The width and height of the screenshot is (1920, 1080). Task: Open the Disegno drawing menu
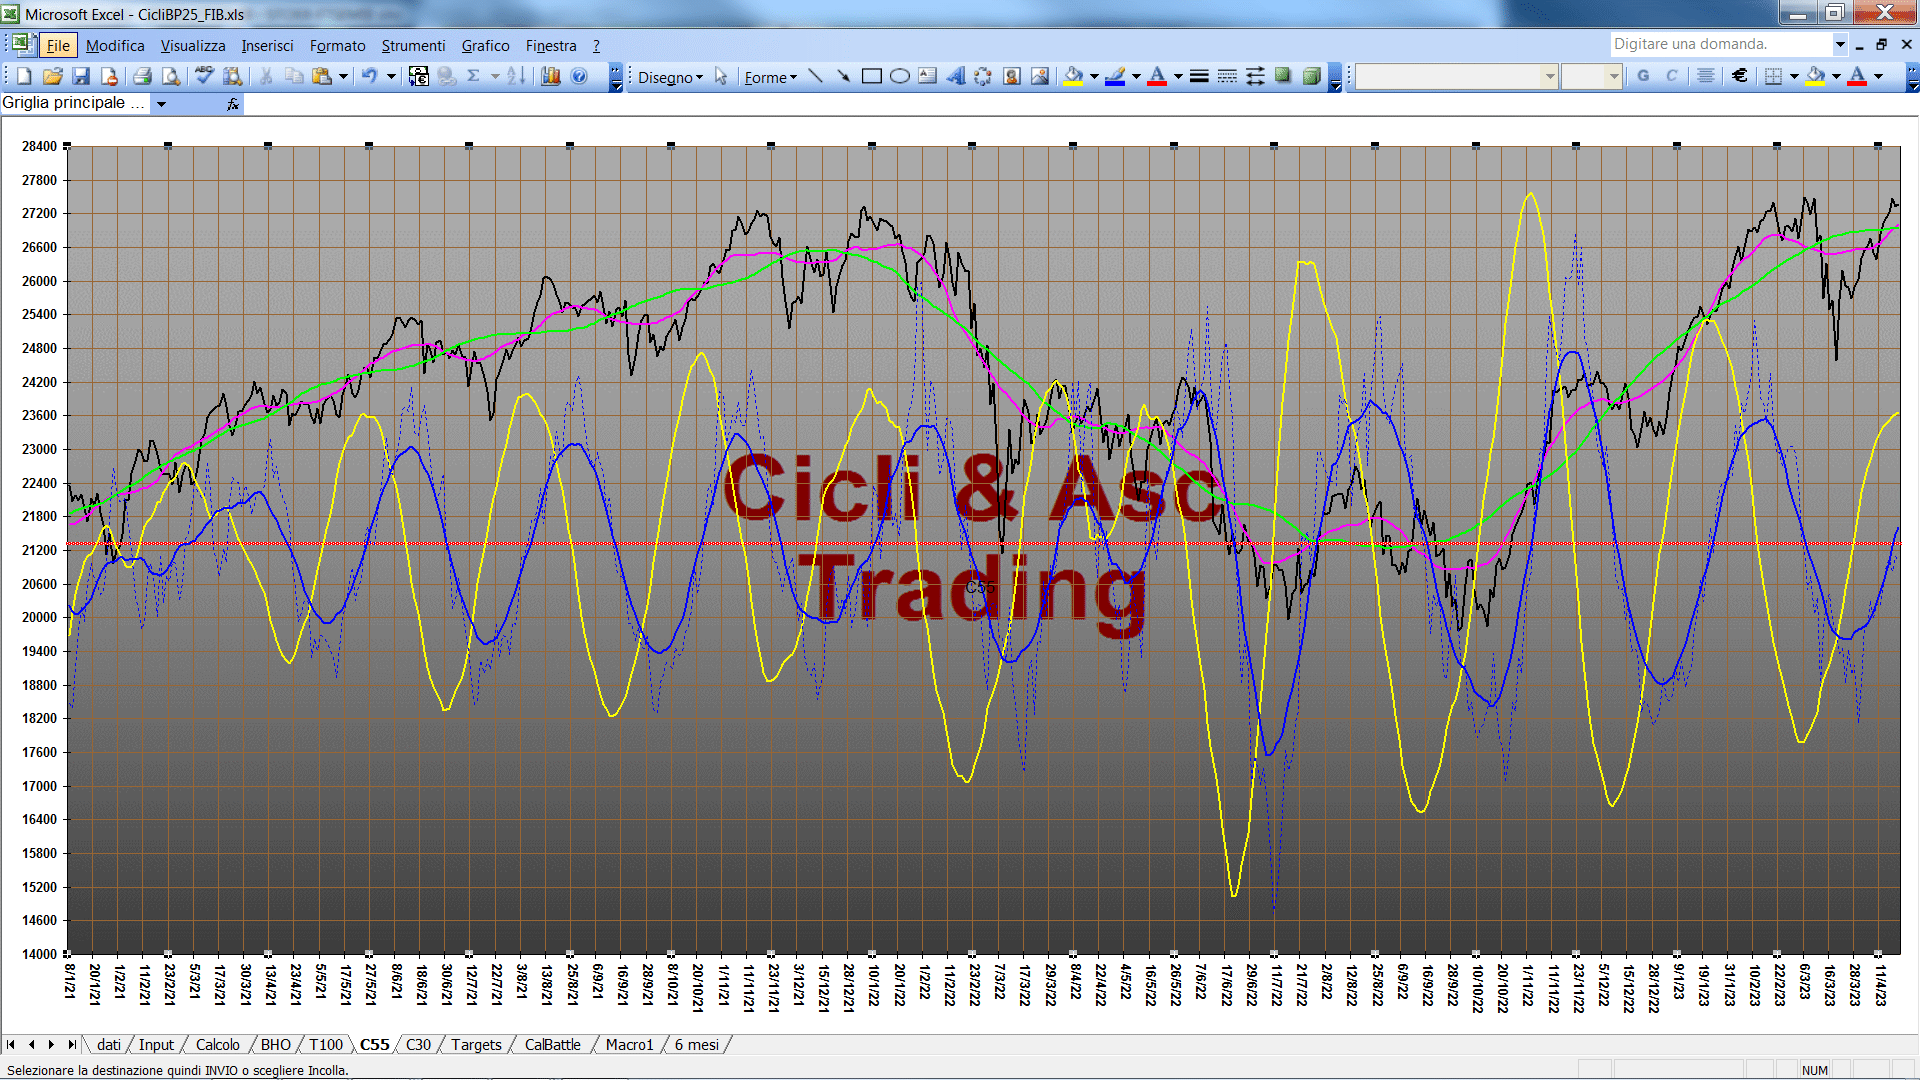(x=670, y=77)
